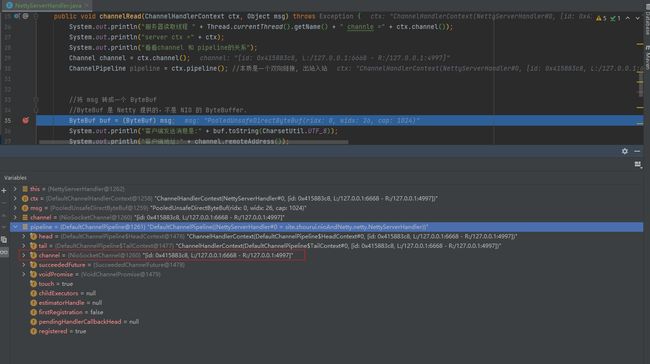Select the 'touch = true' field
Screen dimensions: 650x364
pyautogui.click(x=327, y=284)
